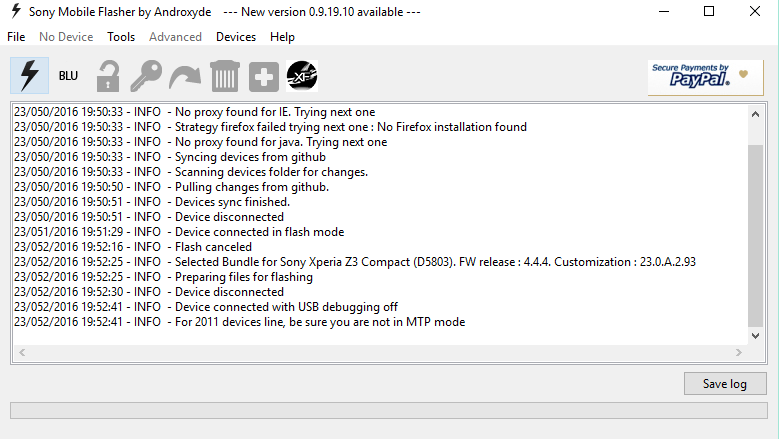
Task: Click the trash can toolbar icon
Action: point(225,76)
